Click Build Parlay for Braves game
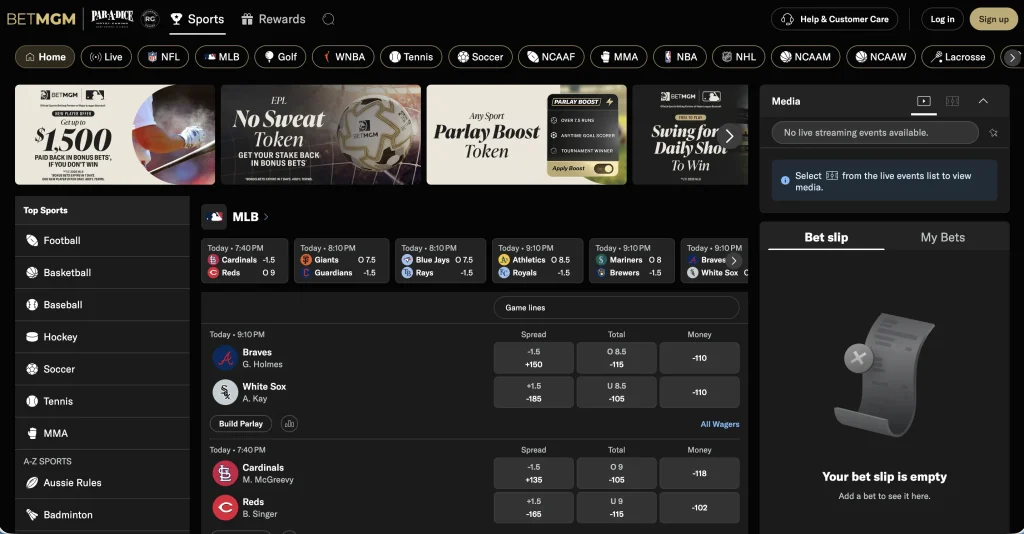 (241, 424)
